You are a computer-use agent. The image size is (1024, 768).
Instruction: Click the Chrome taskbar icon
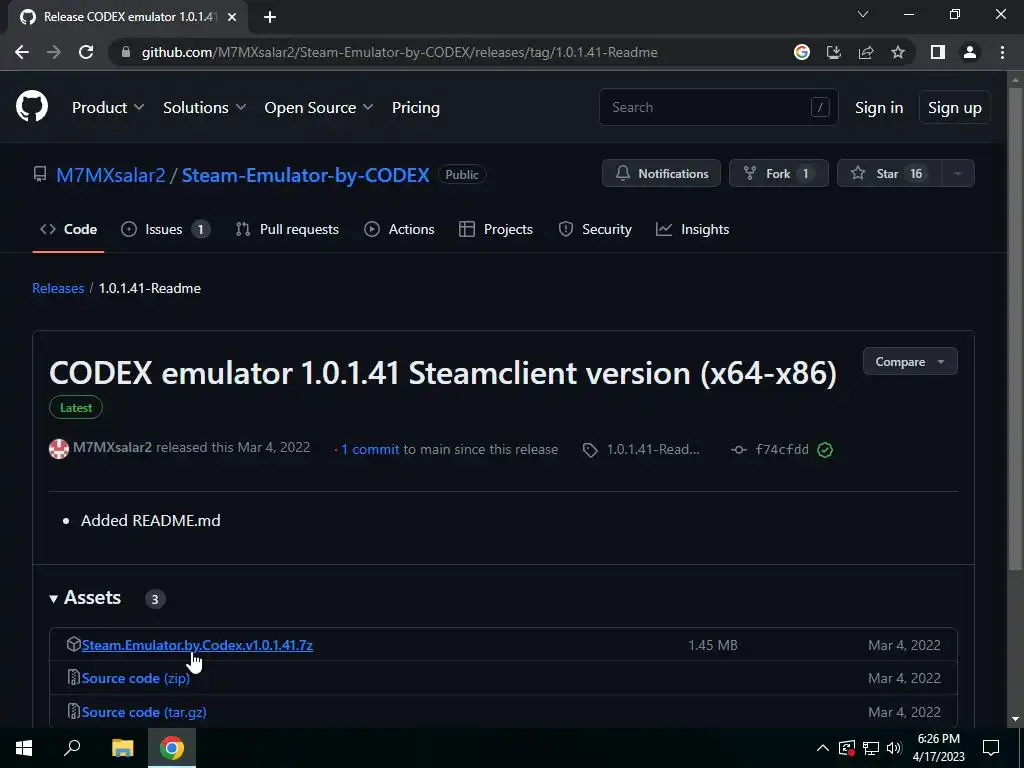click(x=172, y=748)
